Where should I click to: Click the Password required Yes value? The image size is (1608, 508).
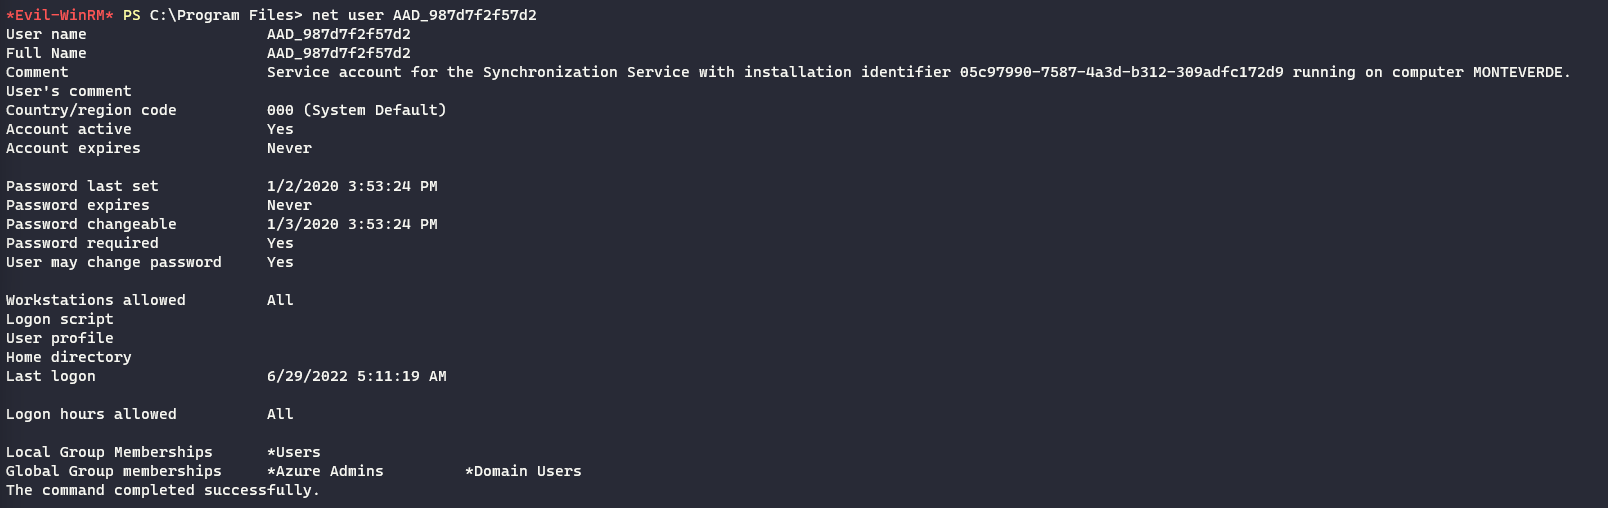(280, 243)
